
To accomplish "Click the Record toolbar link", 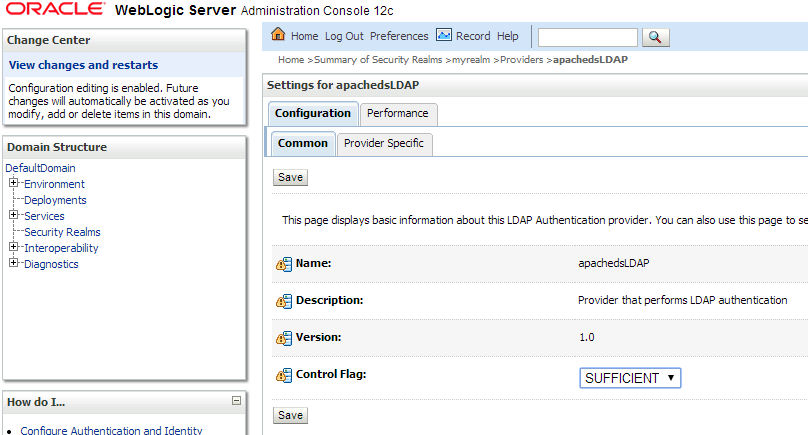I will point(473,36).
